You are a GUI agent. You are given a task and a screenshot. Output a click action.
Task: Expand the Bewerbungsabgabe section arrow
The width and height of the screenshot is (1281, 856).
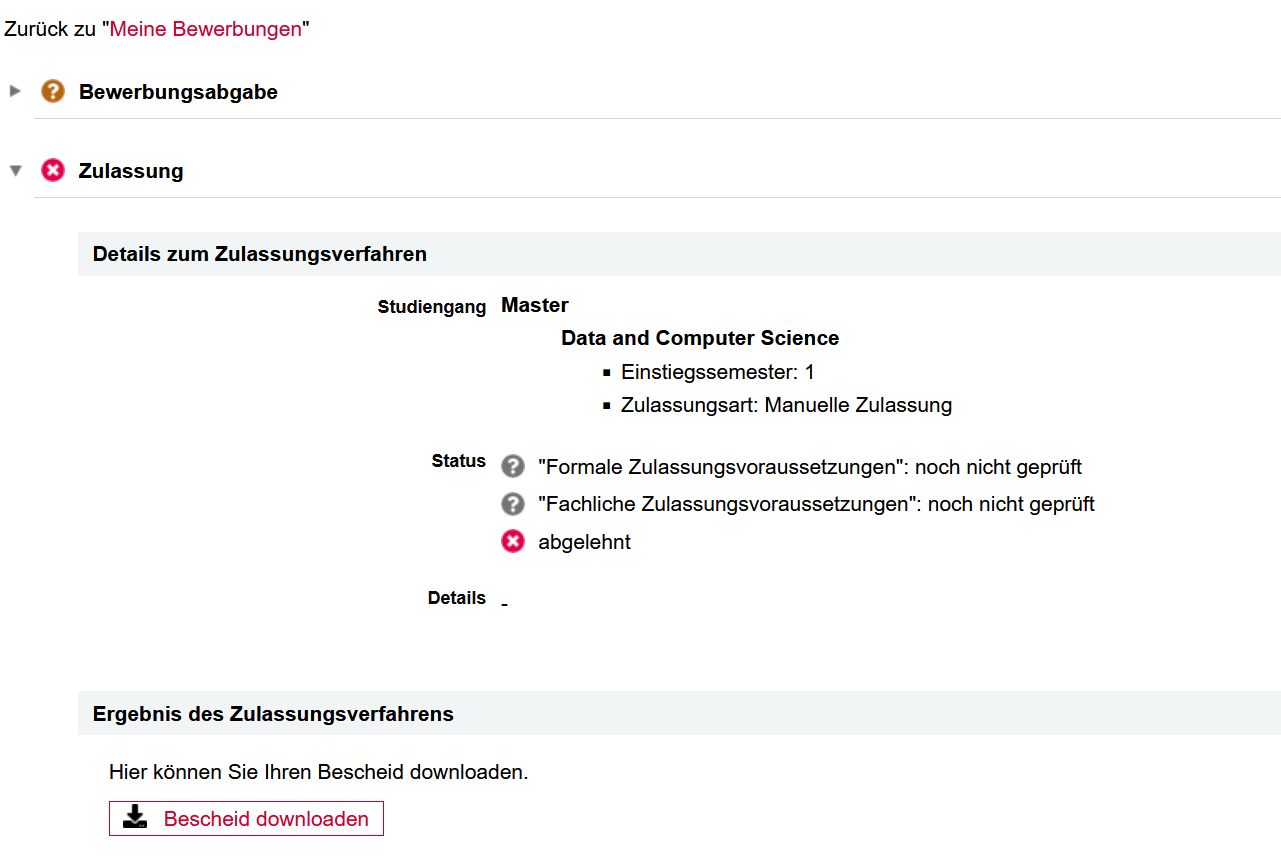click(x=15, y=91)
